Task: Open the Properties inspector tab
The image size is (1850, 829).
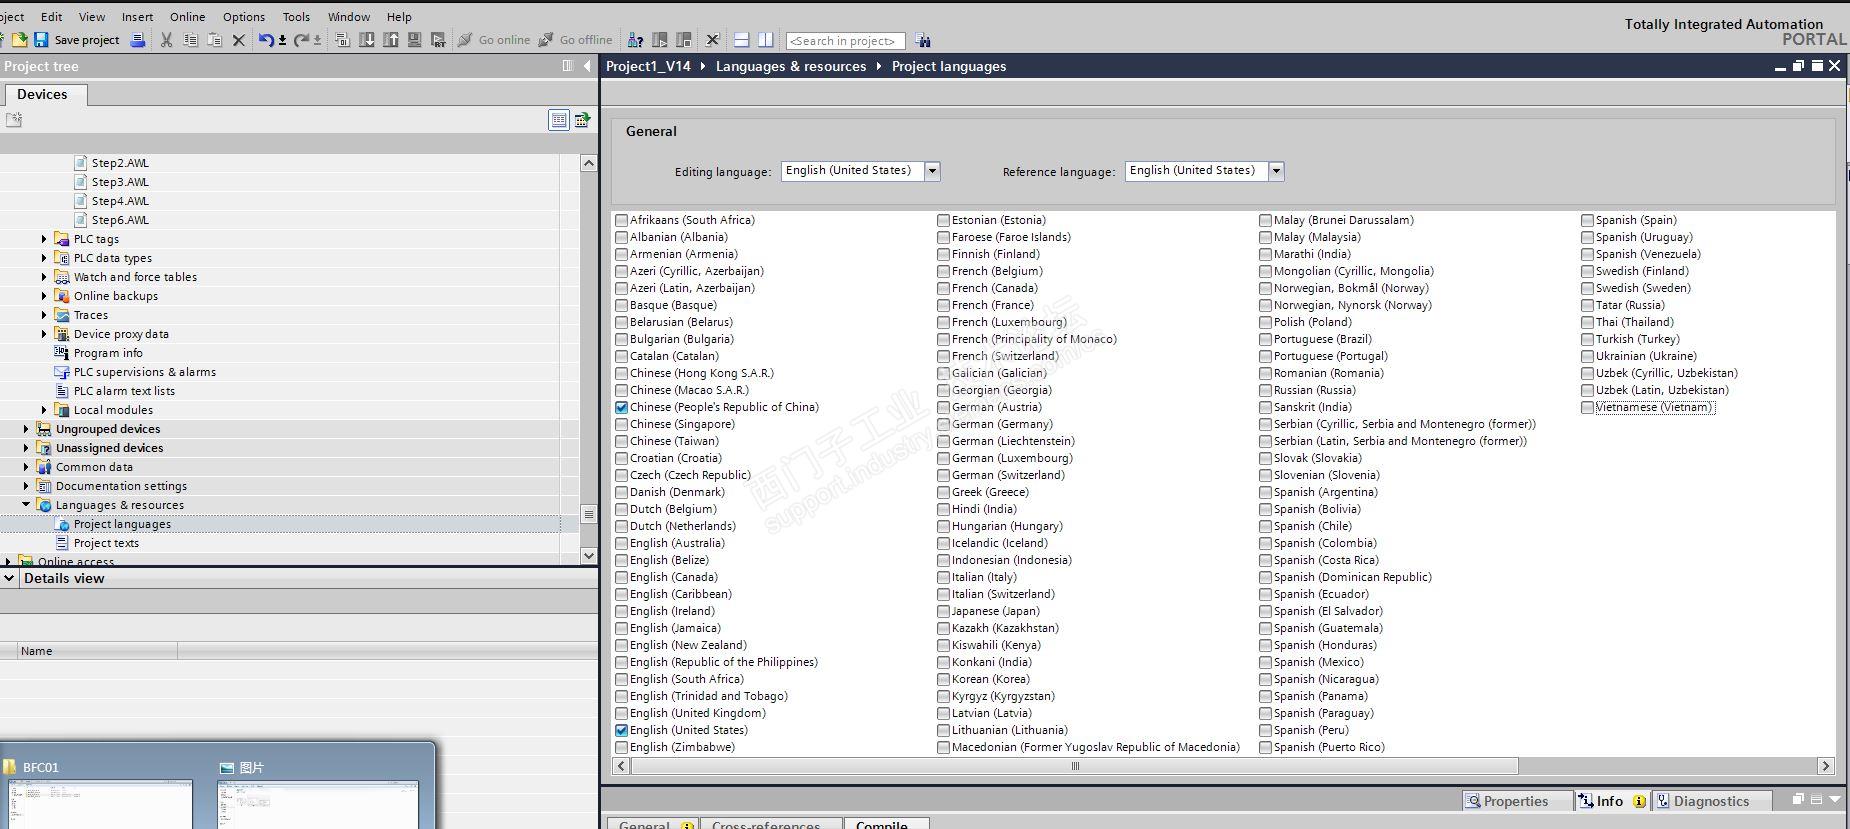Action: click(1516, 801)
